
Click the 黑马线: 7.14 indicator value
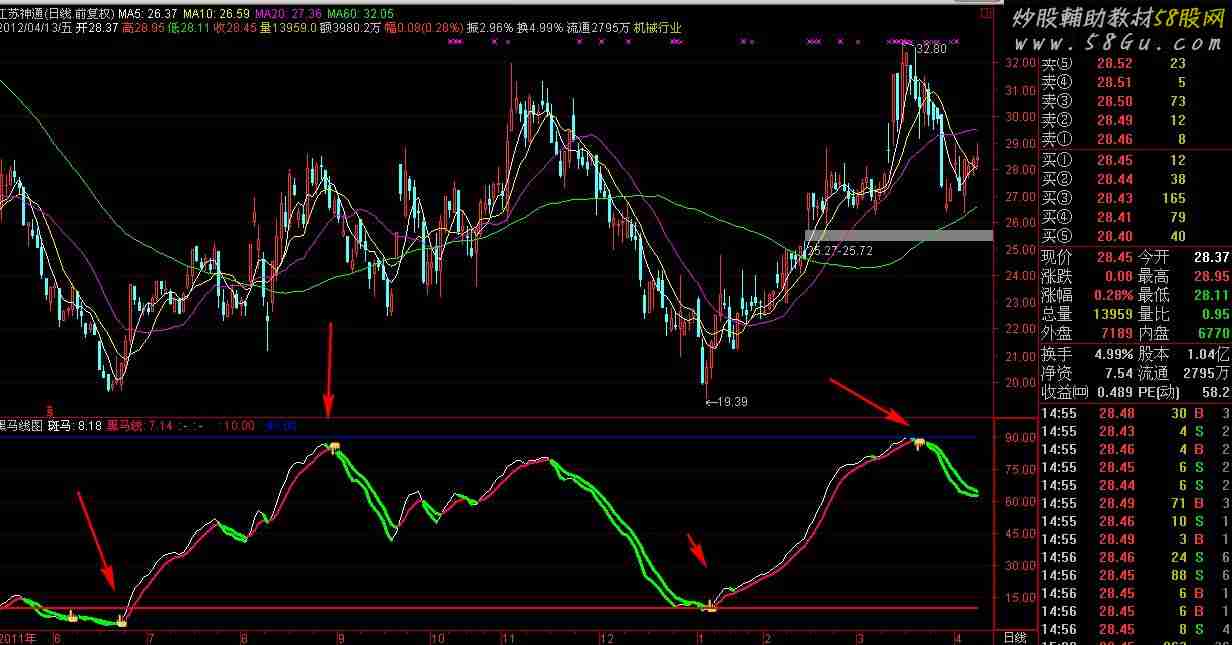[x=141, y=425]
